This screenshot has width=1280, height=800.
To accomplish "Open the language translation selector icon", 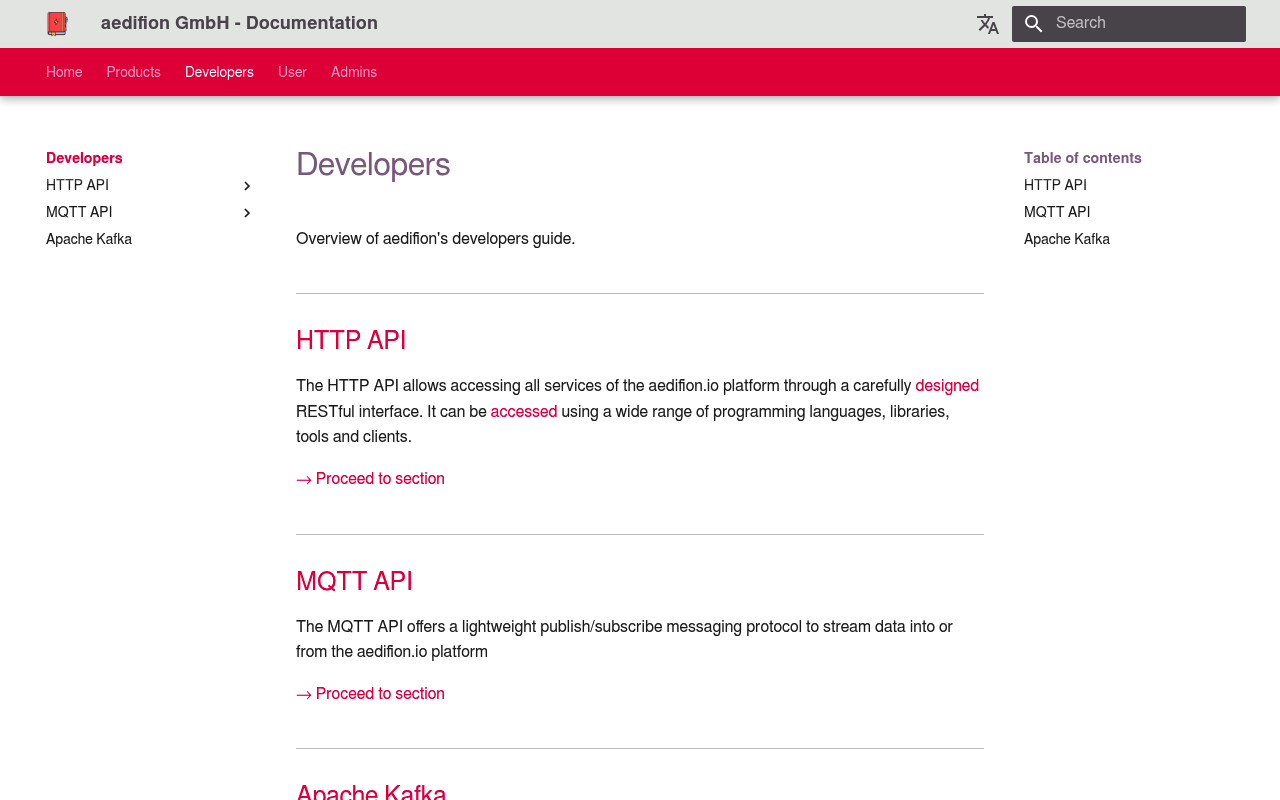I will pyautogui.click(x=988, y=24).
